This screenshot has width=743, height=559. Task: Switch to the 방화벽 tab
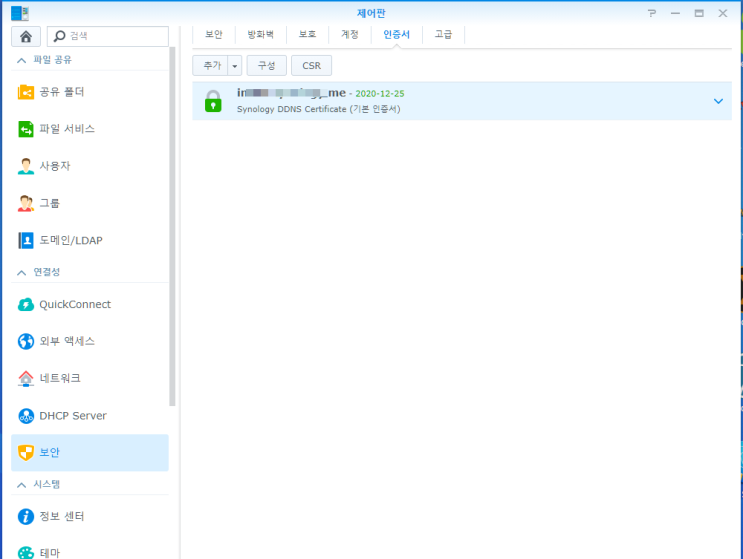coord(261,35)
